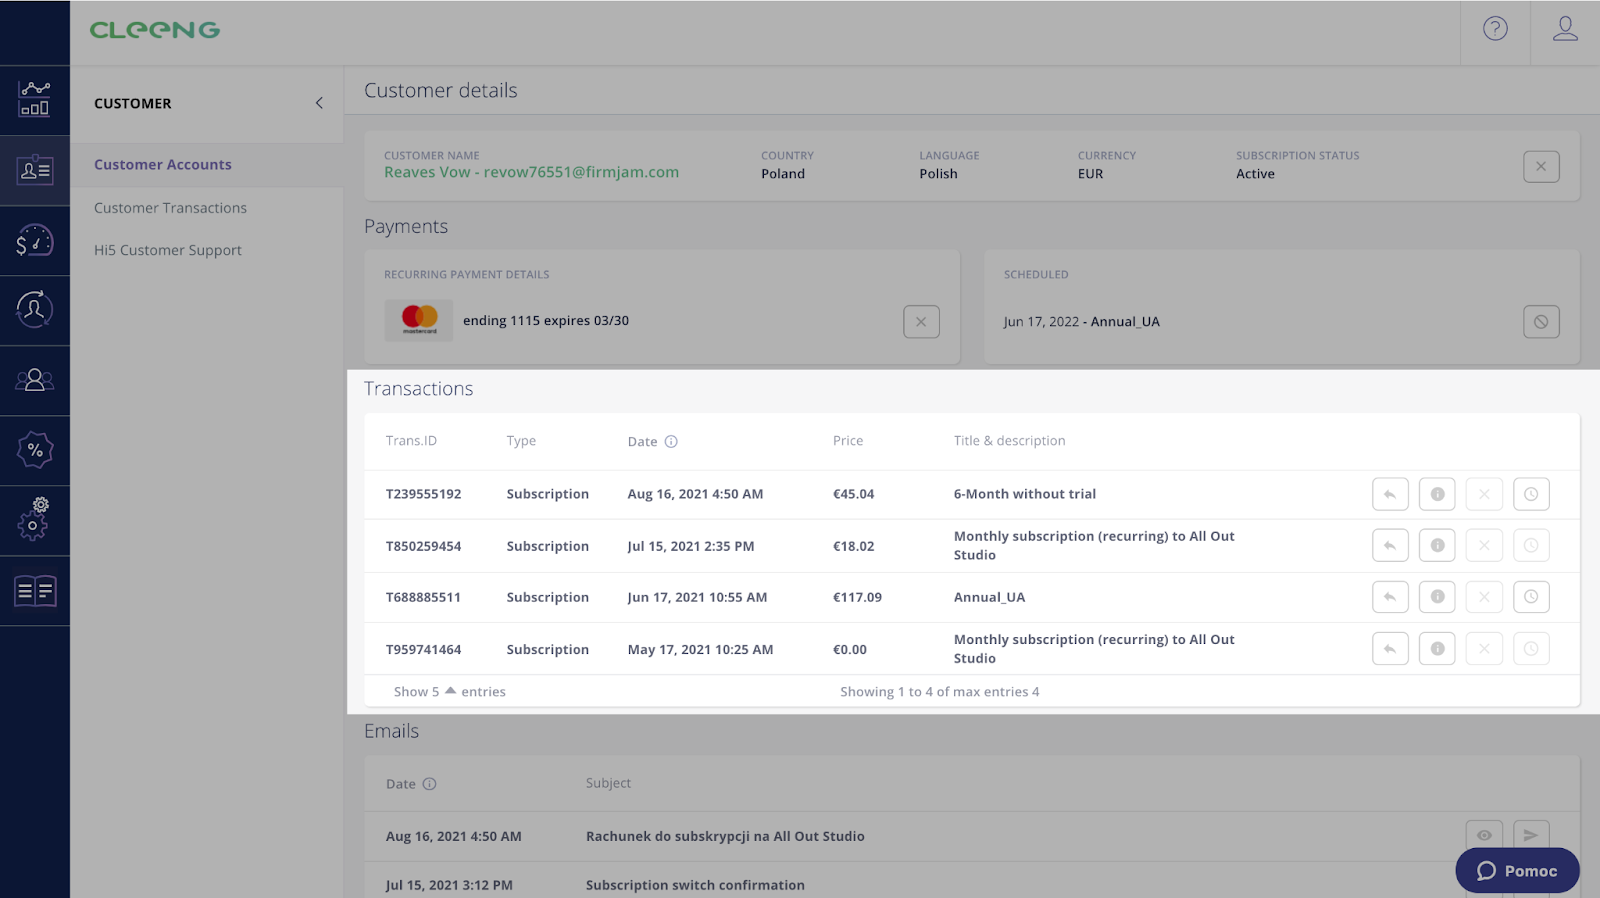The height and width of the screenshot is (898, 1600).
Task: Select transaction ID T688885511
Action: [424, 597]
